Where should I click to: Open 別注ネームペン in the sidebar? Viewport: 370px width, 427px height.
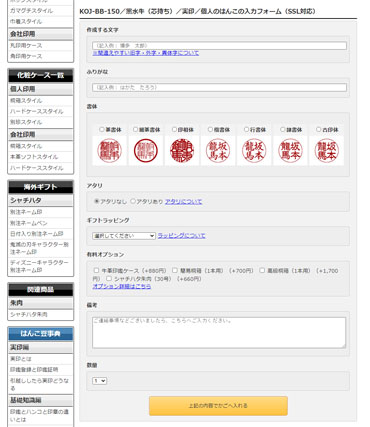click(x=29, y=223)
